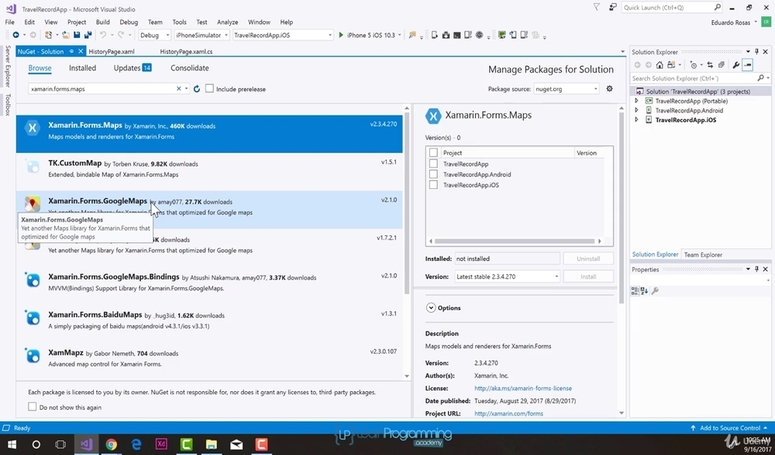Click the Navigate Backward toolbar arrow
This screenshot has height=455, width=775.
tap(16, 35)
